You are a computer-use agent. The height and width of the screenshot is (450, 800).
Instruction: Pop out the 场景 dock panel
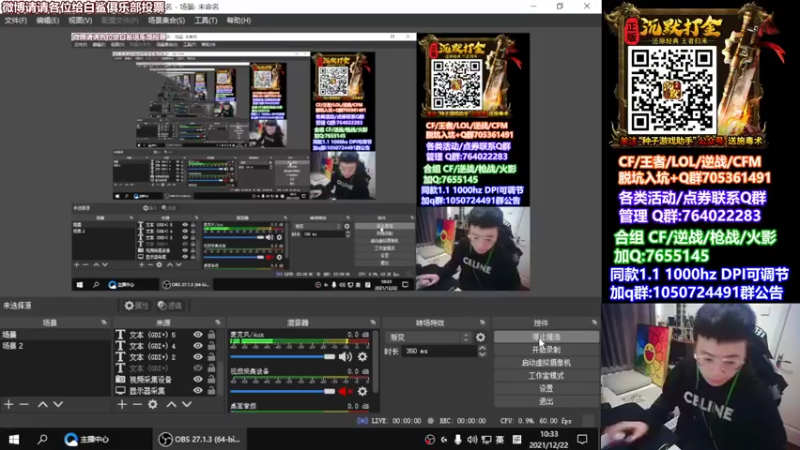point(104,322)
